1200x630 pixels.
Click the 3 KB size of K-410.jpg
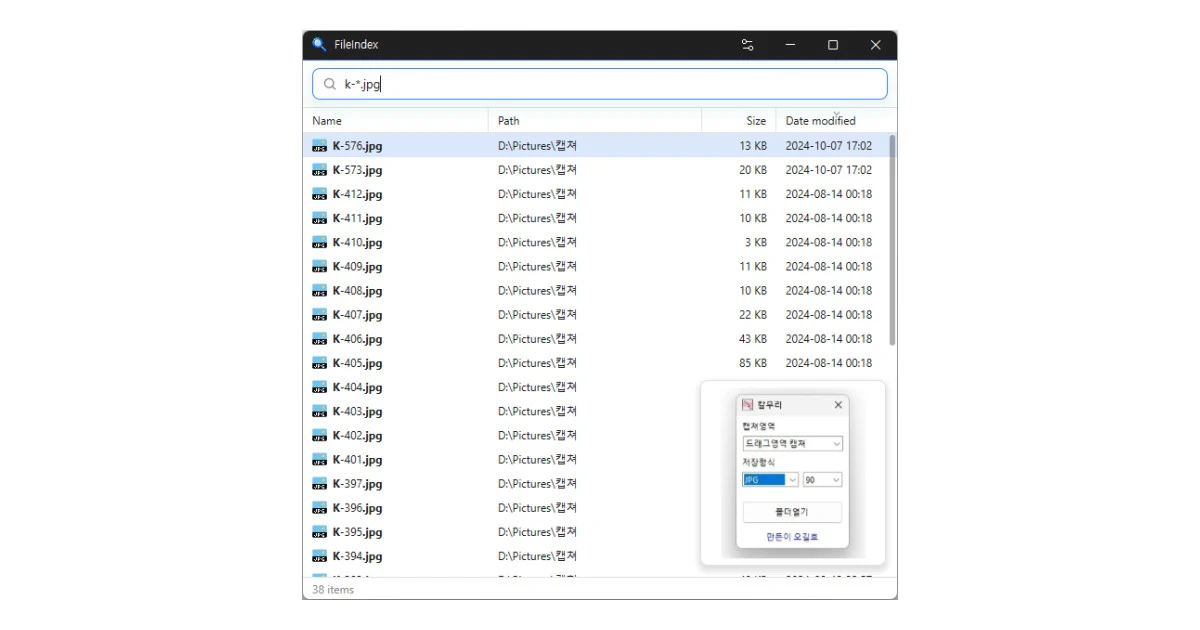click(x=757, y=242)
